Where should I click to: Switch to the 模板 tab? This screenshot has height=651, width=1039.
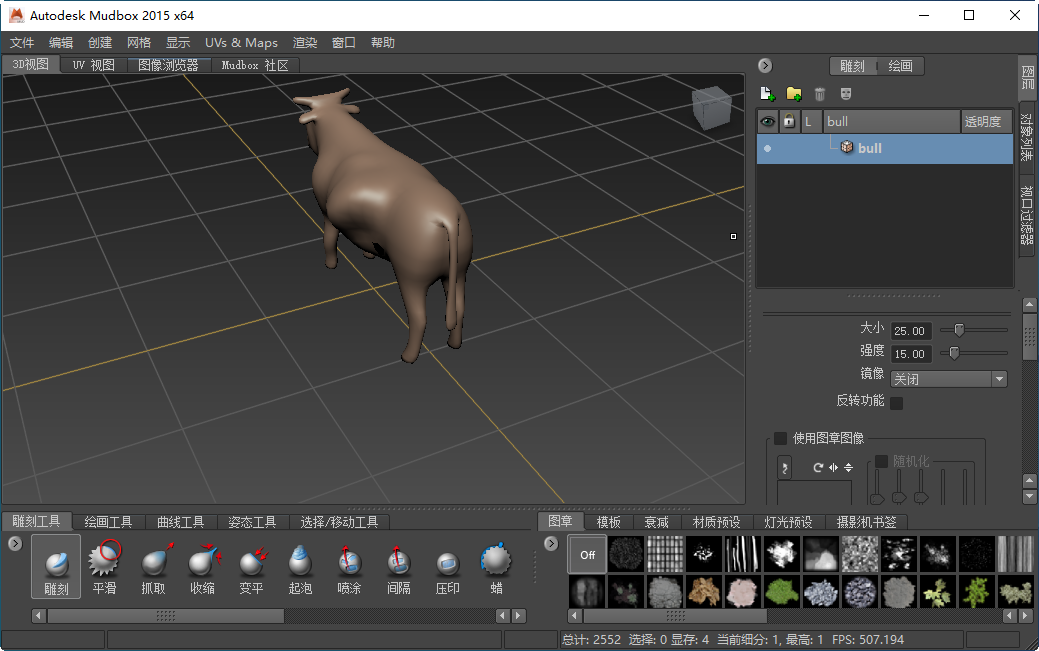pyautogui.click(x=608, y=522)
